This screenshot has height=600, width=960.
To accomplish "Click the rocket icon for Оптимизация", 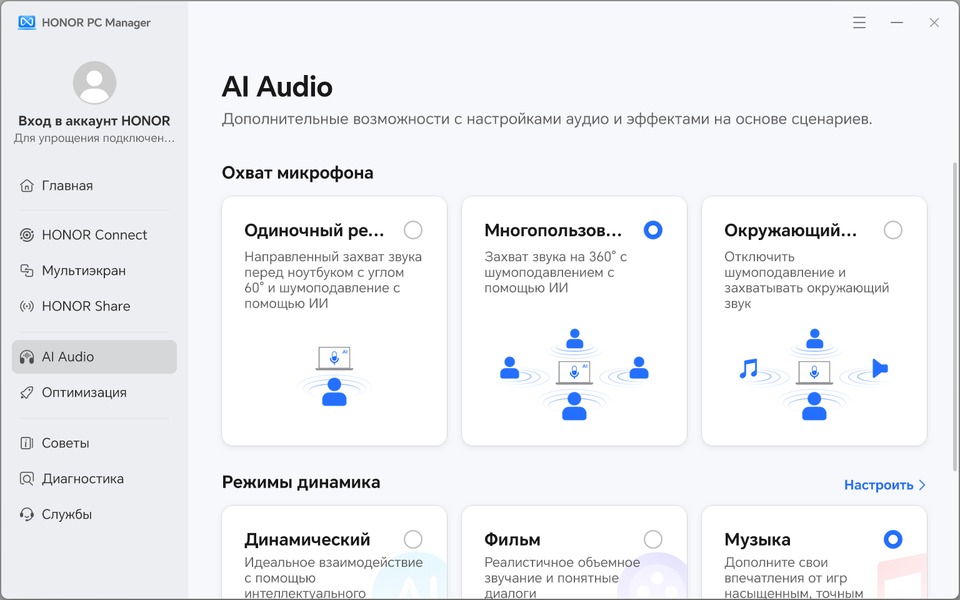I will click(26, 392).
